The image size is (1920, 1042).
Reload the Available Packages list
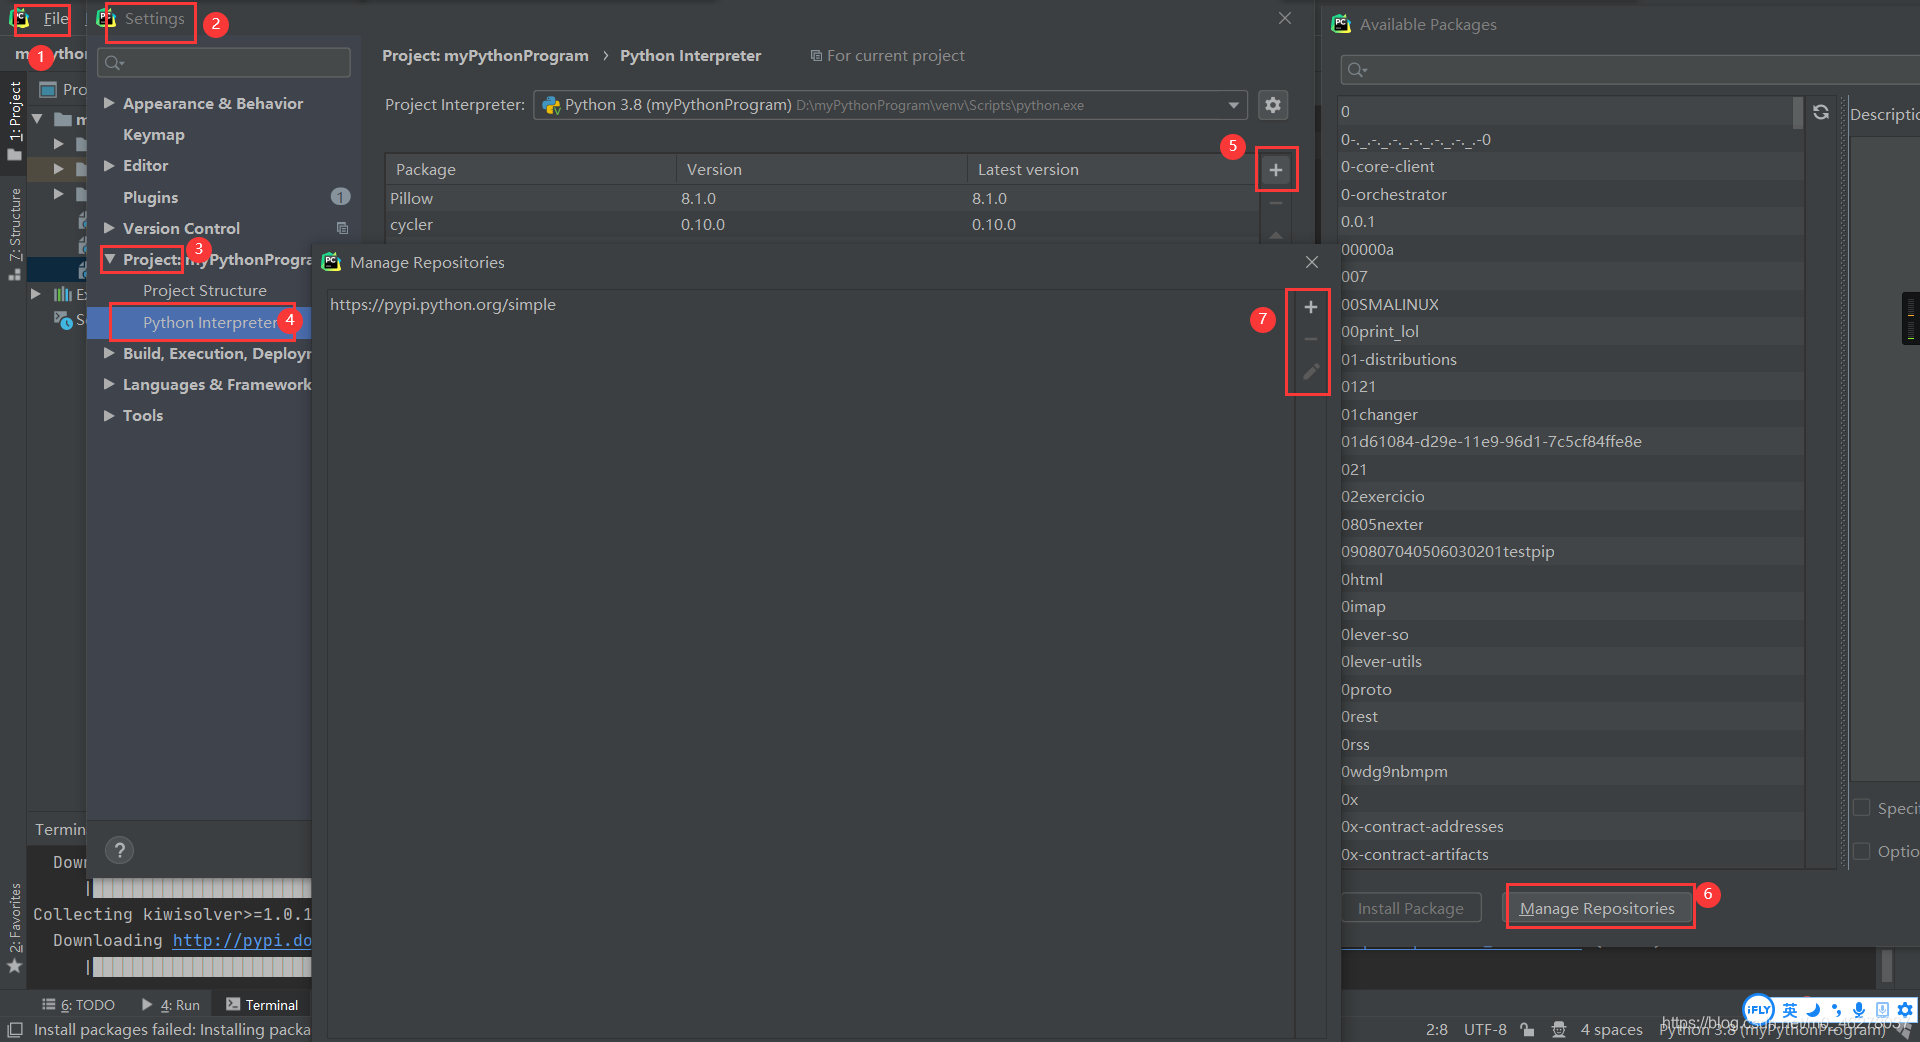click(x=1821, y=112)
